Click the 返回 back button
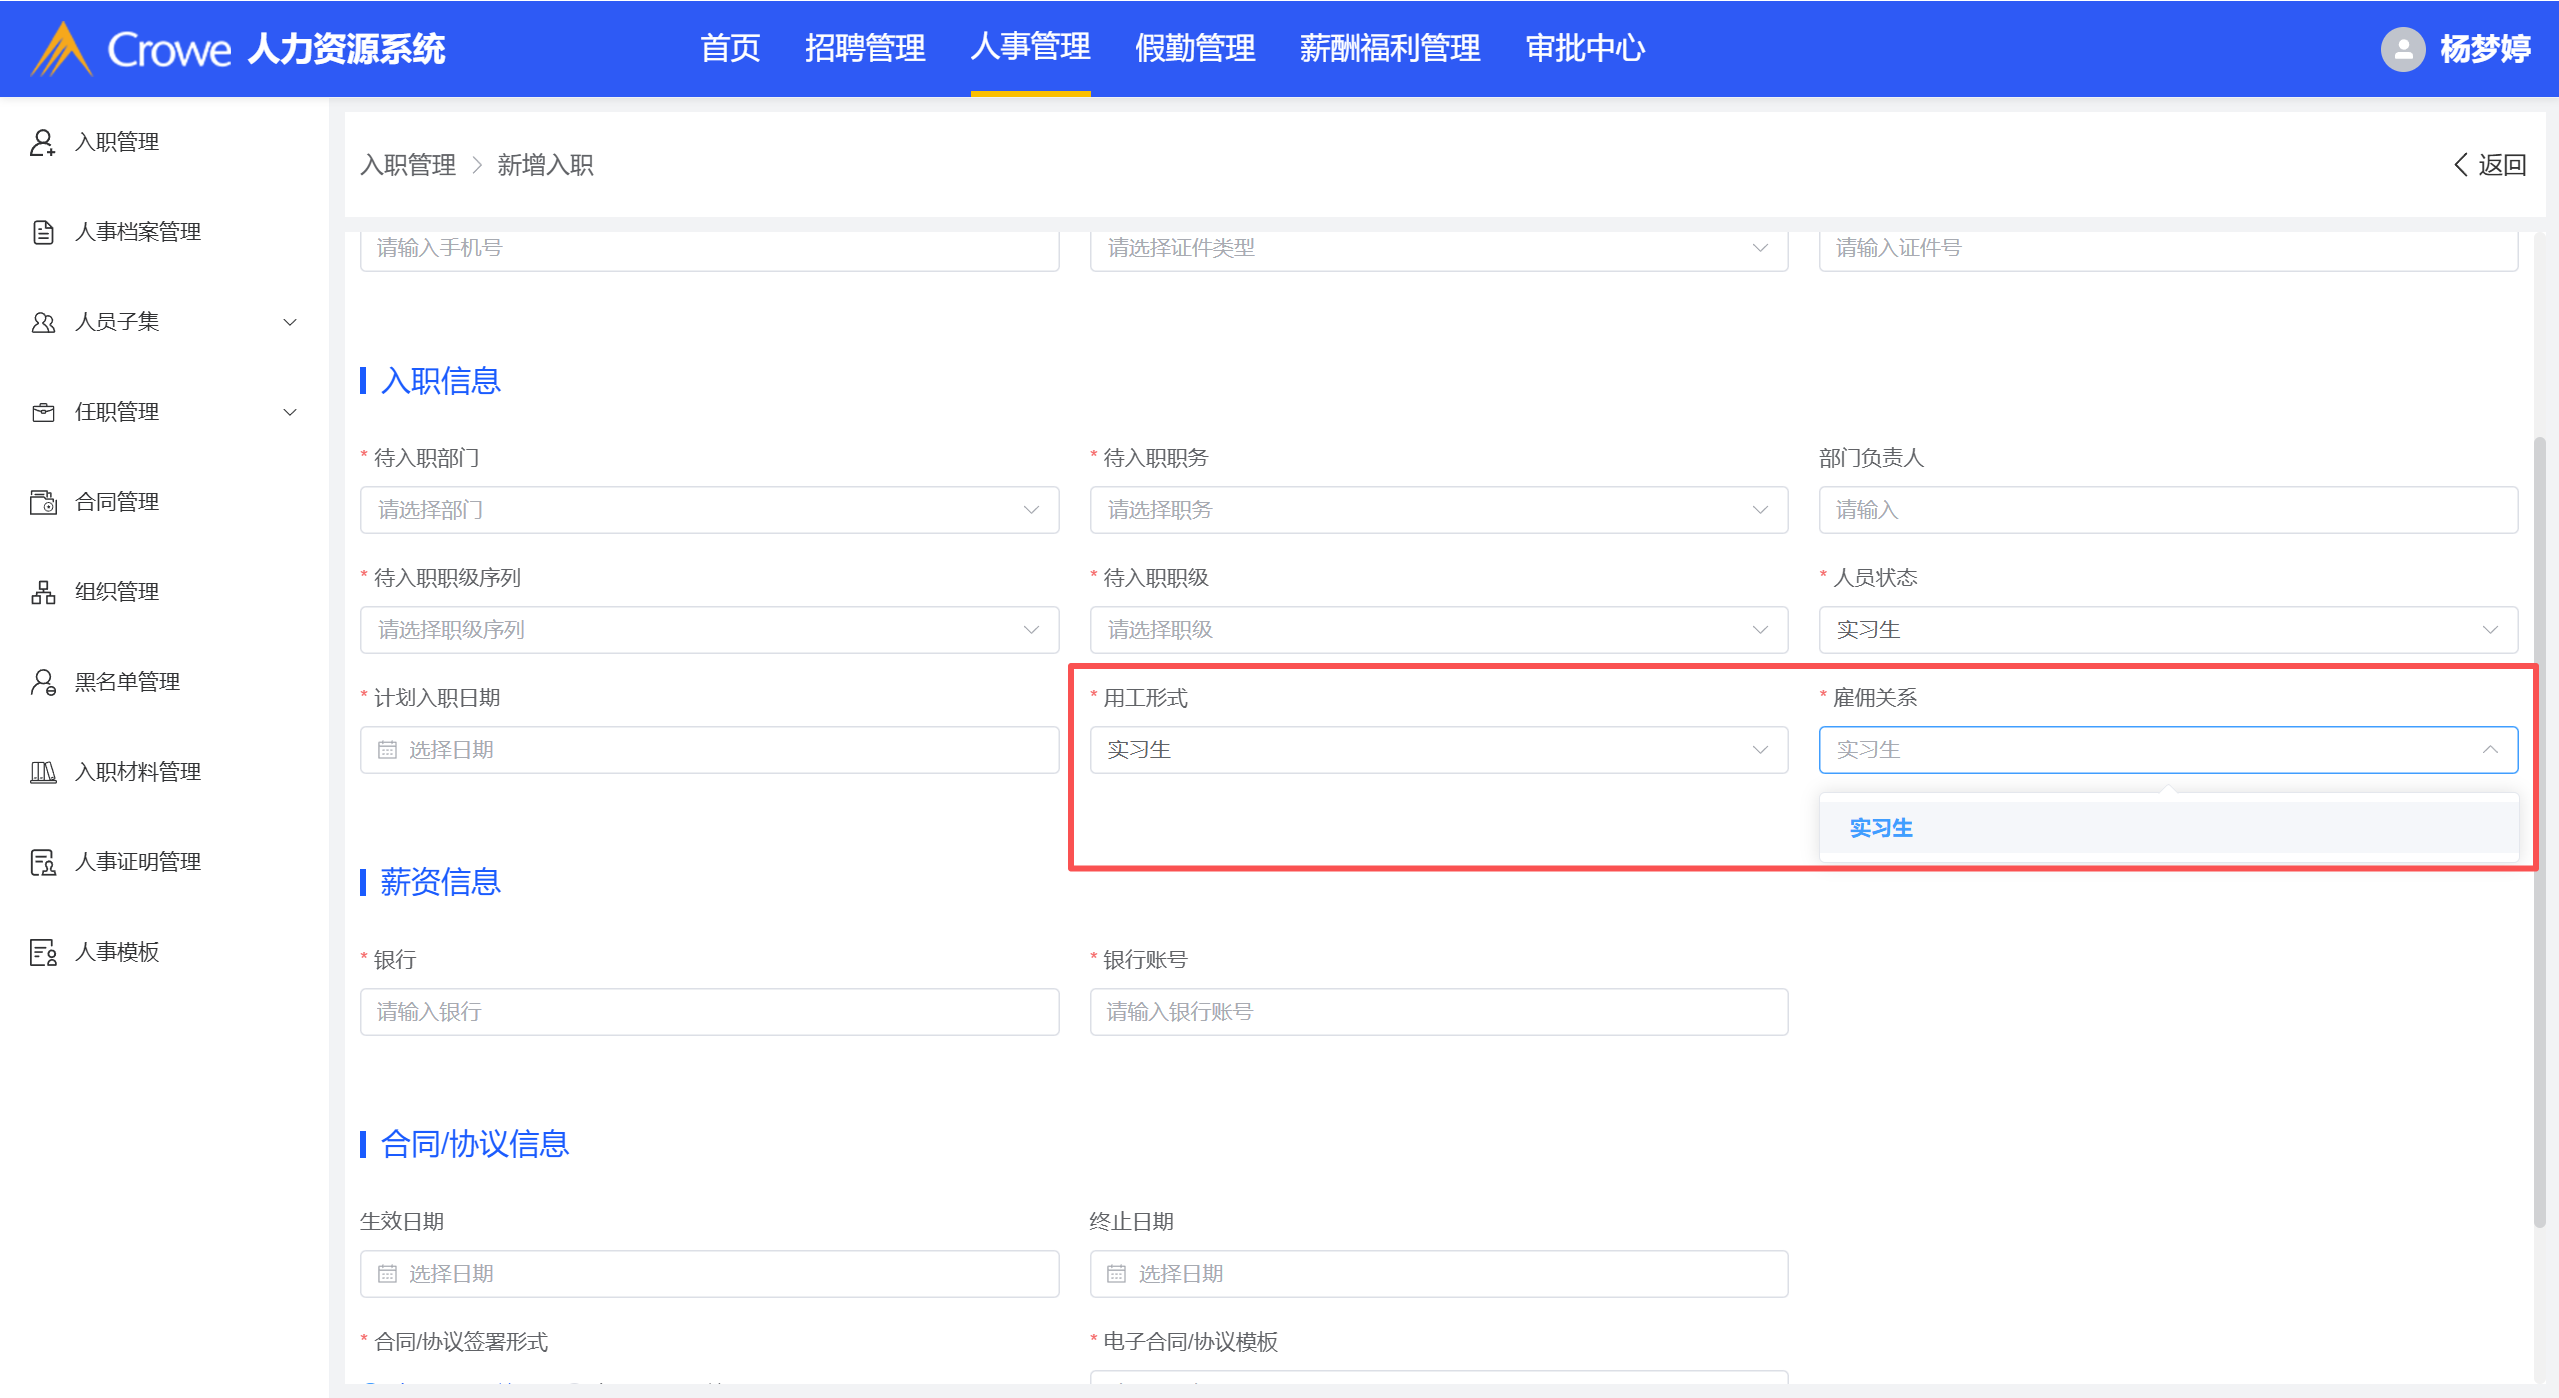Image resolution: width=2559 pixels, height=1398 pixels. coord(2489,165)
